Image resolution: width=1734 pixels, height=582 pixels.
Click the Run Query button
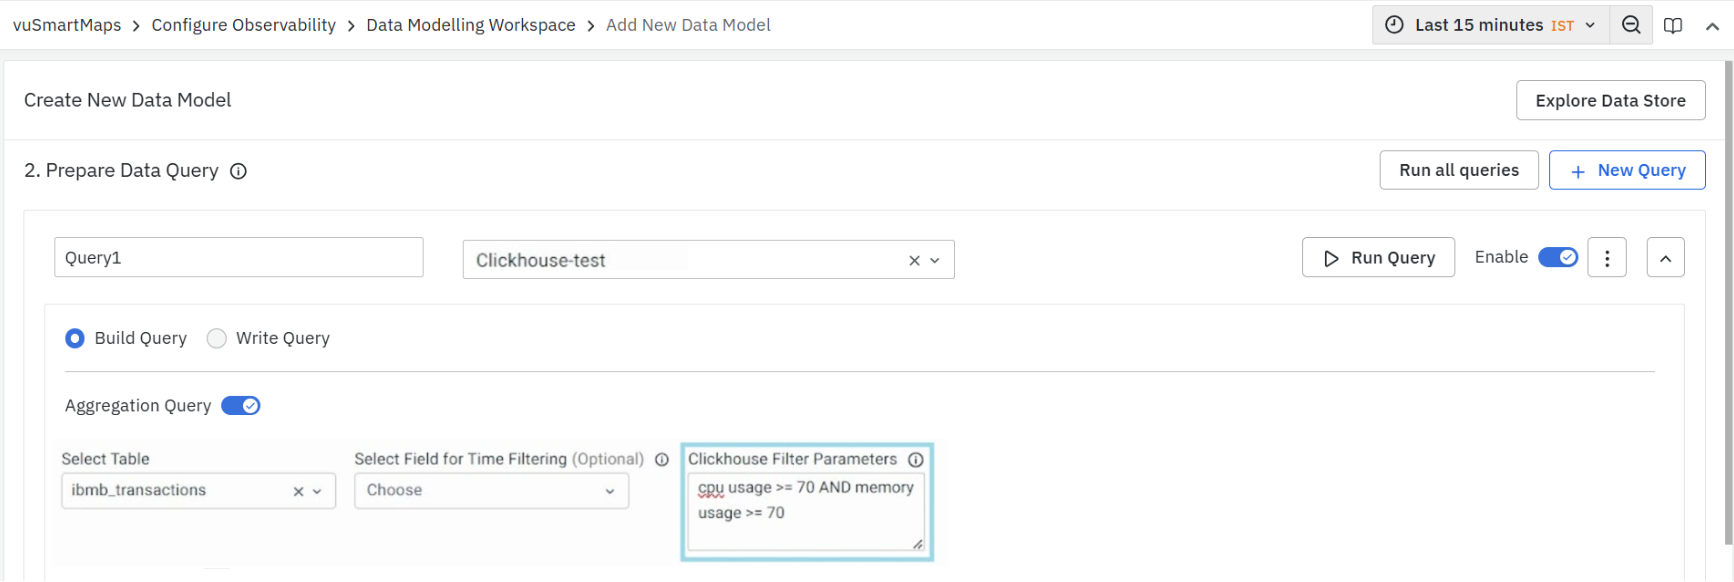[1378, 258]
